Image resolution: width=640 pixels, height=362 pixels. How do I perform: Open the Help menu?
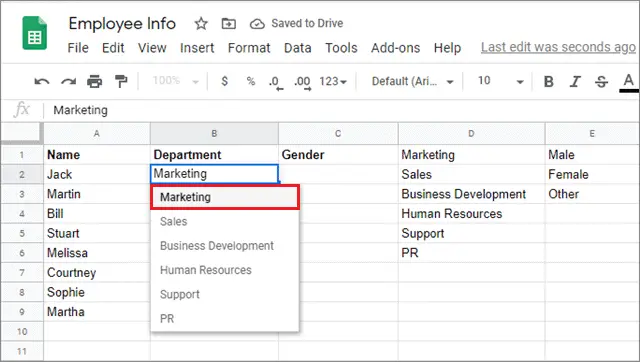pos(447,48)
